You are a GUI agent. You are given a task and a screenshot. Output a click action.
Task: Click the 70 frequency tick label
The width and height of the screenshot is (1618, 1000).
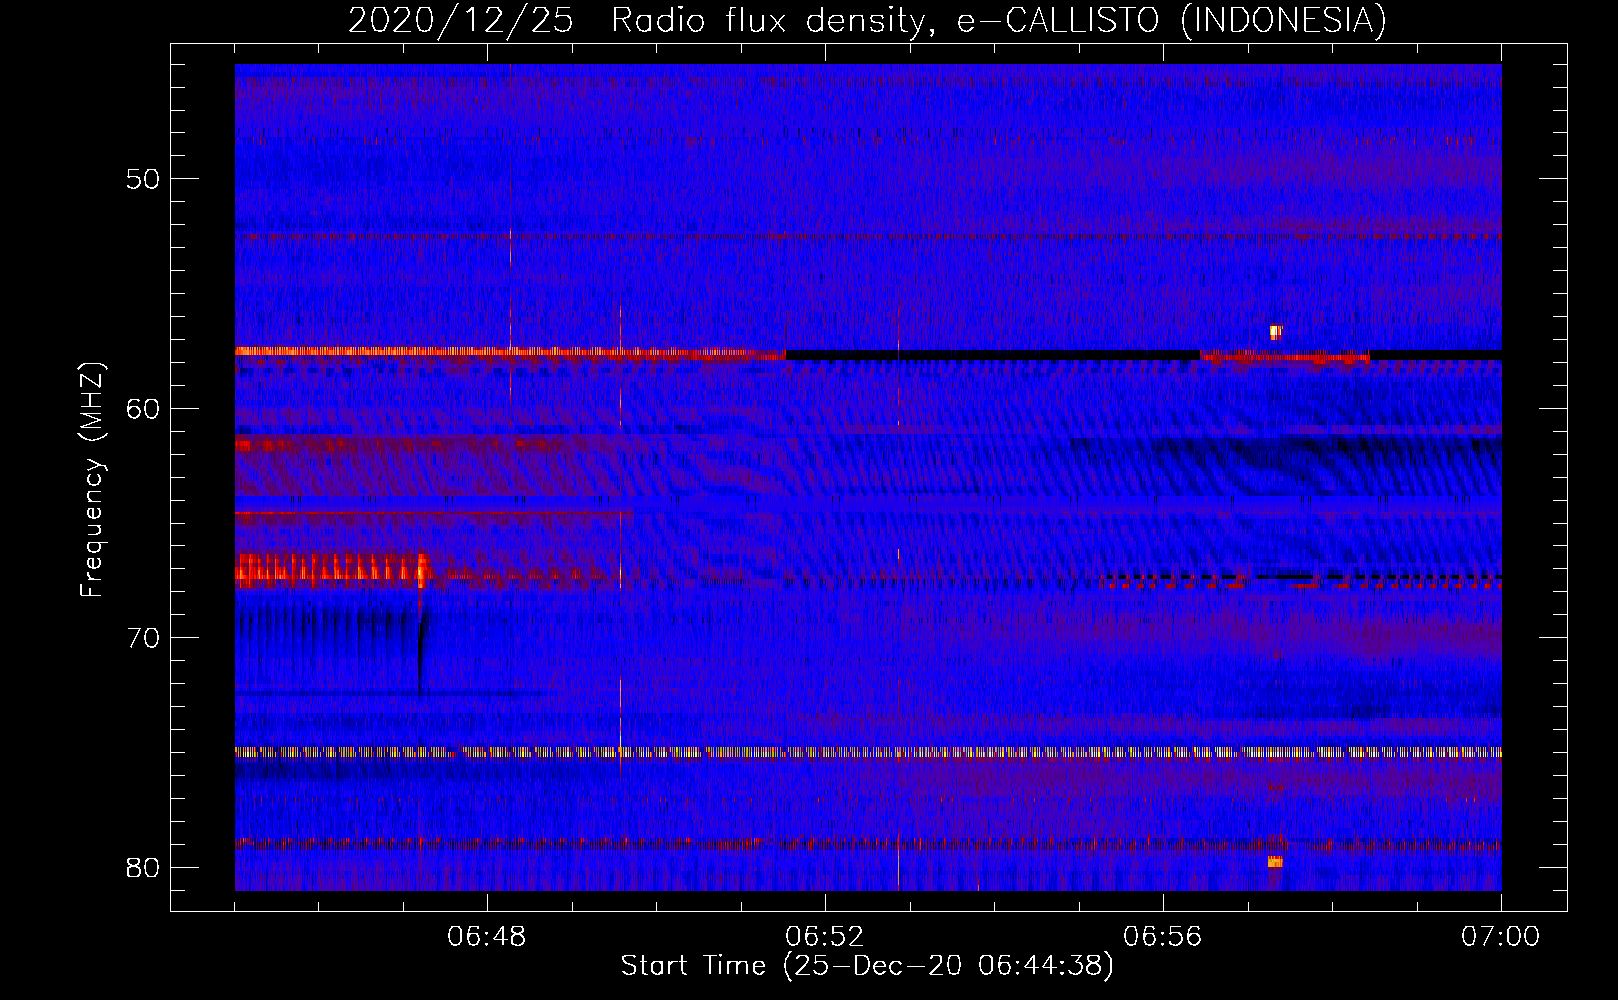143,637
